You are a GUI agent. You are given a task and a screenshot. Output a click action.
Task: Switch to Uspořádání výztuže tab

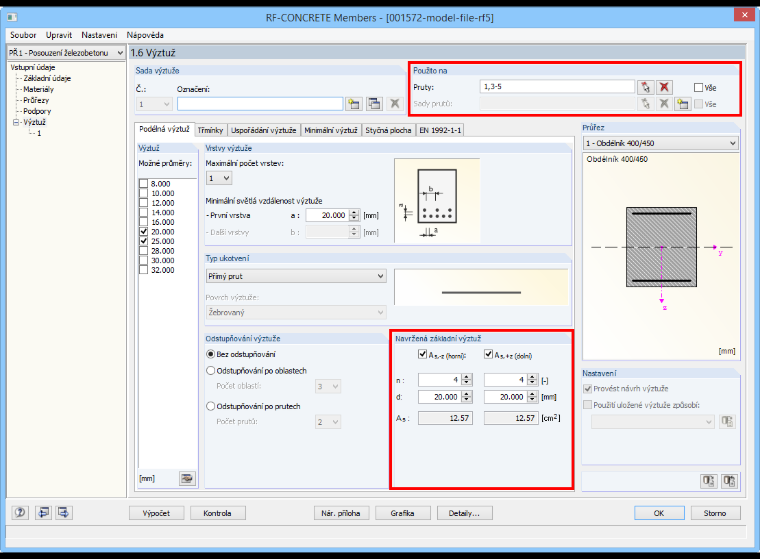coord(263,130)
